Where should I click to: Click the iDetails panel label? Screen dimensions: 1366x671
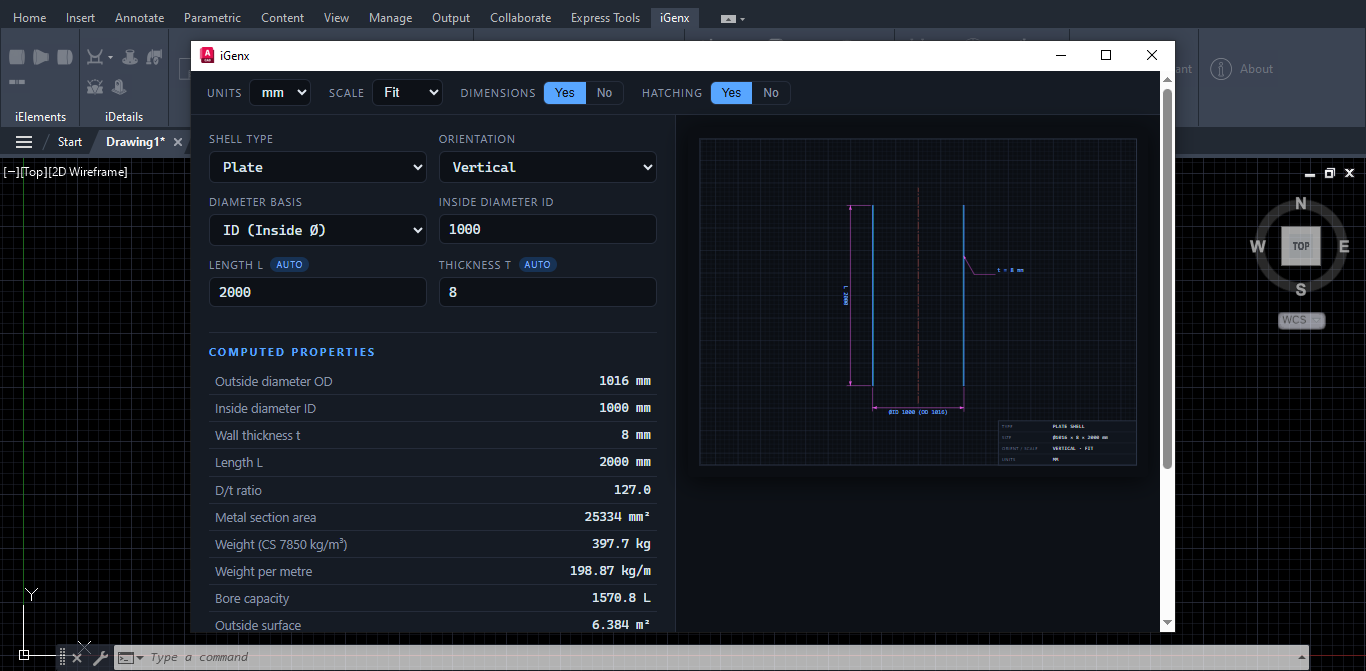124,117
